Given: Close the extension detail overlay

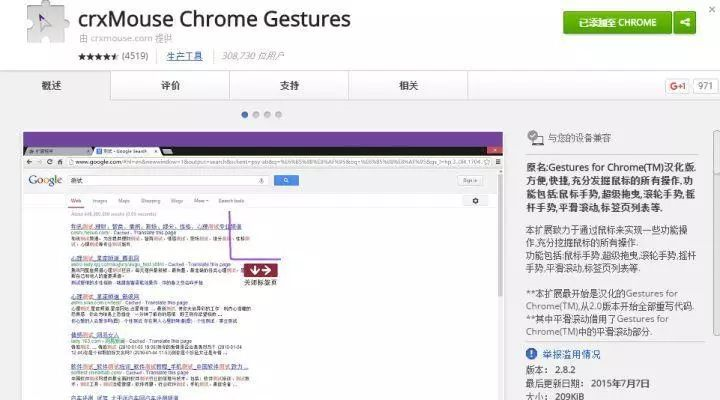Looking at the screenshot, I should [712, 9].
